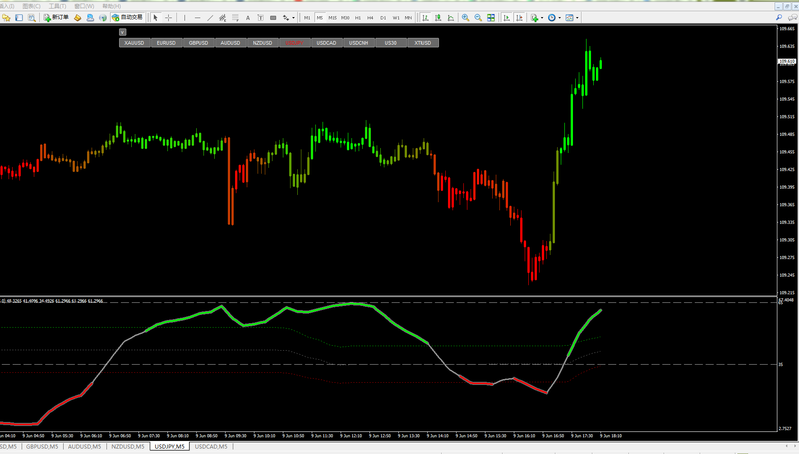799x454 pixels.
Task: Open the USDCAD,M5 chart tab
Action: pos(211,447)
